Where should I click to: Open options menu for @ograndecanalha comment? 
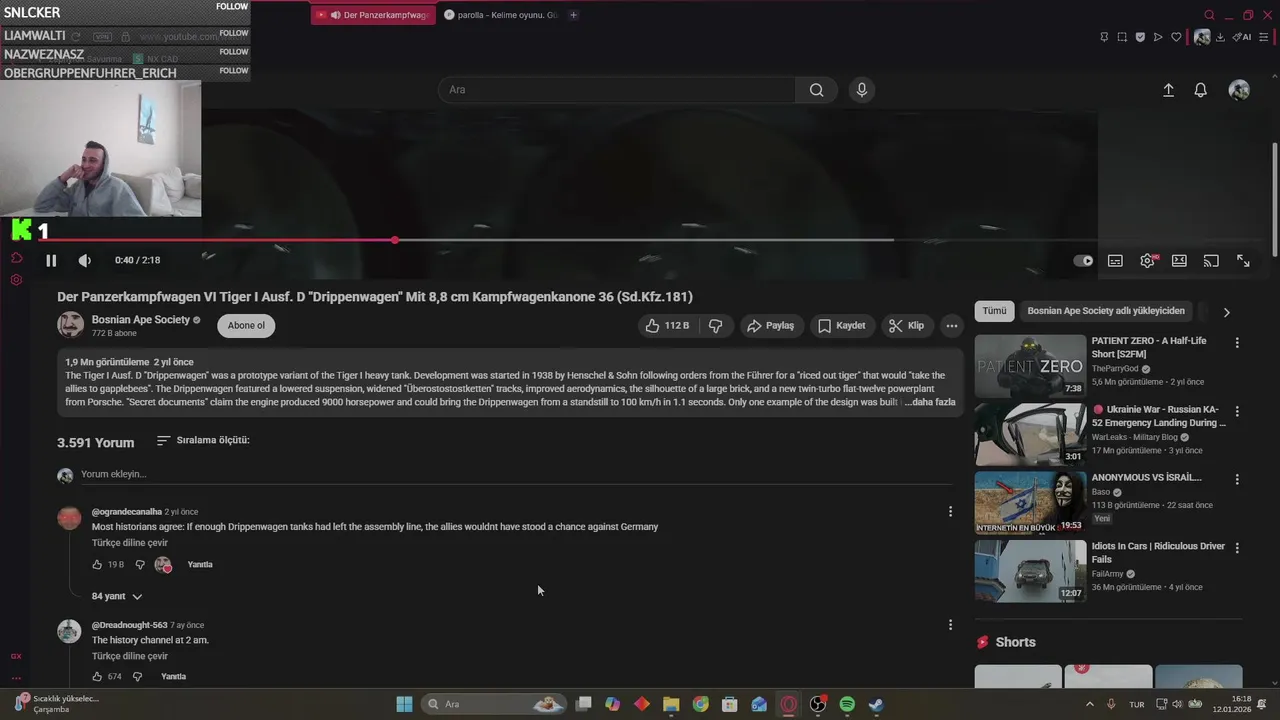click(950, 512)
